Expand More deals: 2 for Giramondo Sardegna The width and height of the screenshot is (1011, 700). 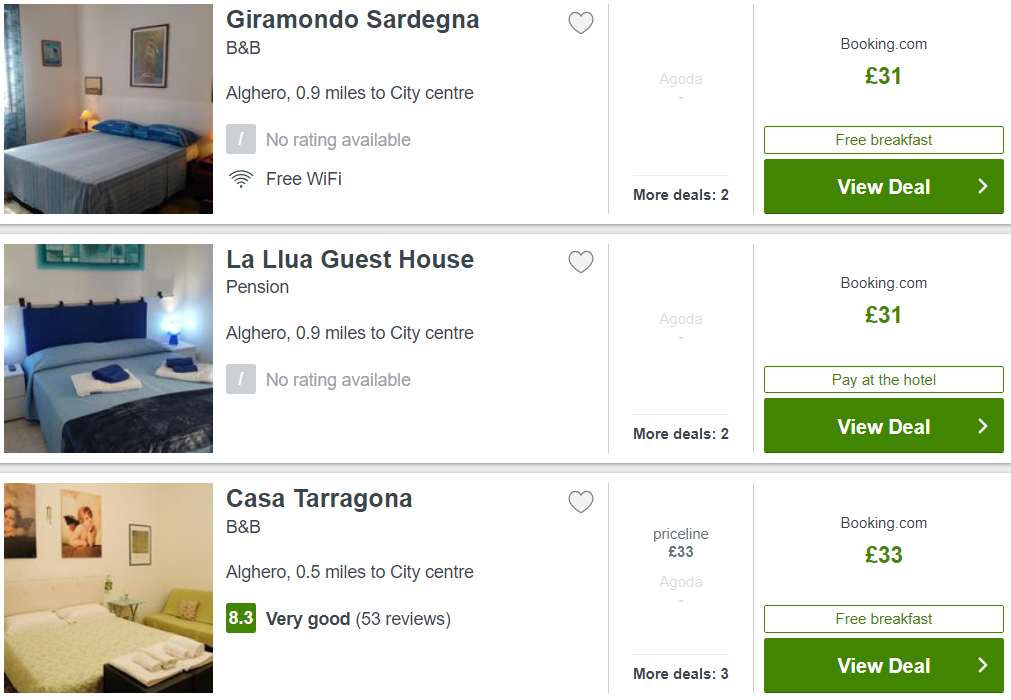point(681,195)
